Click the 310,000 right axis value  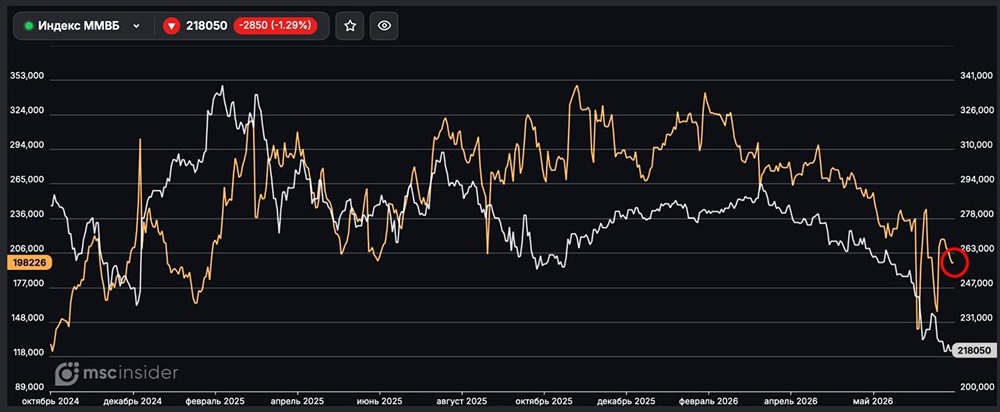(x=977, y=145)
